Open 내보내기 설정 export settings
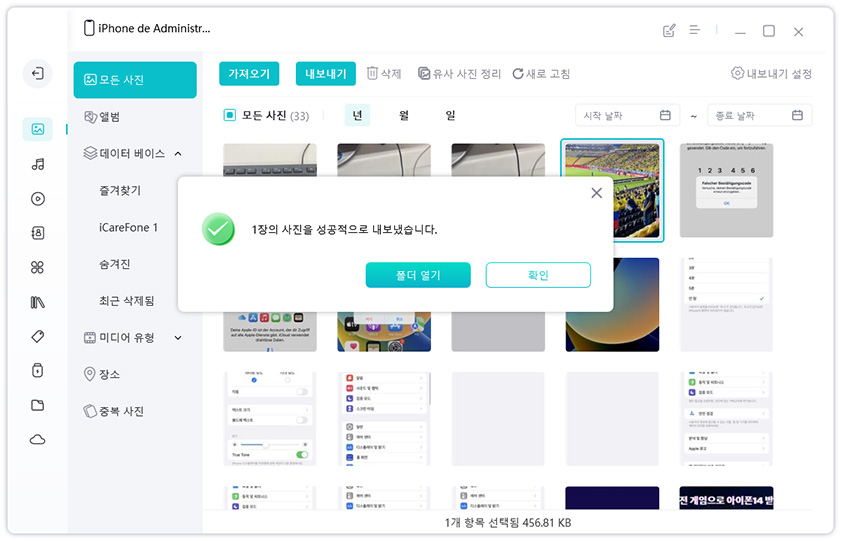The height and width of the screenshot is (541, 841). click(771, 73)
